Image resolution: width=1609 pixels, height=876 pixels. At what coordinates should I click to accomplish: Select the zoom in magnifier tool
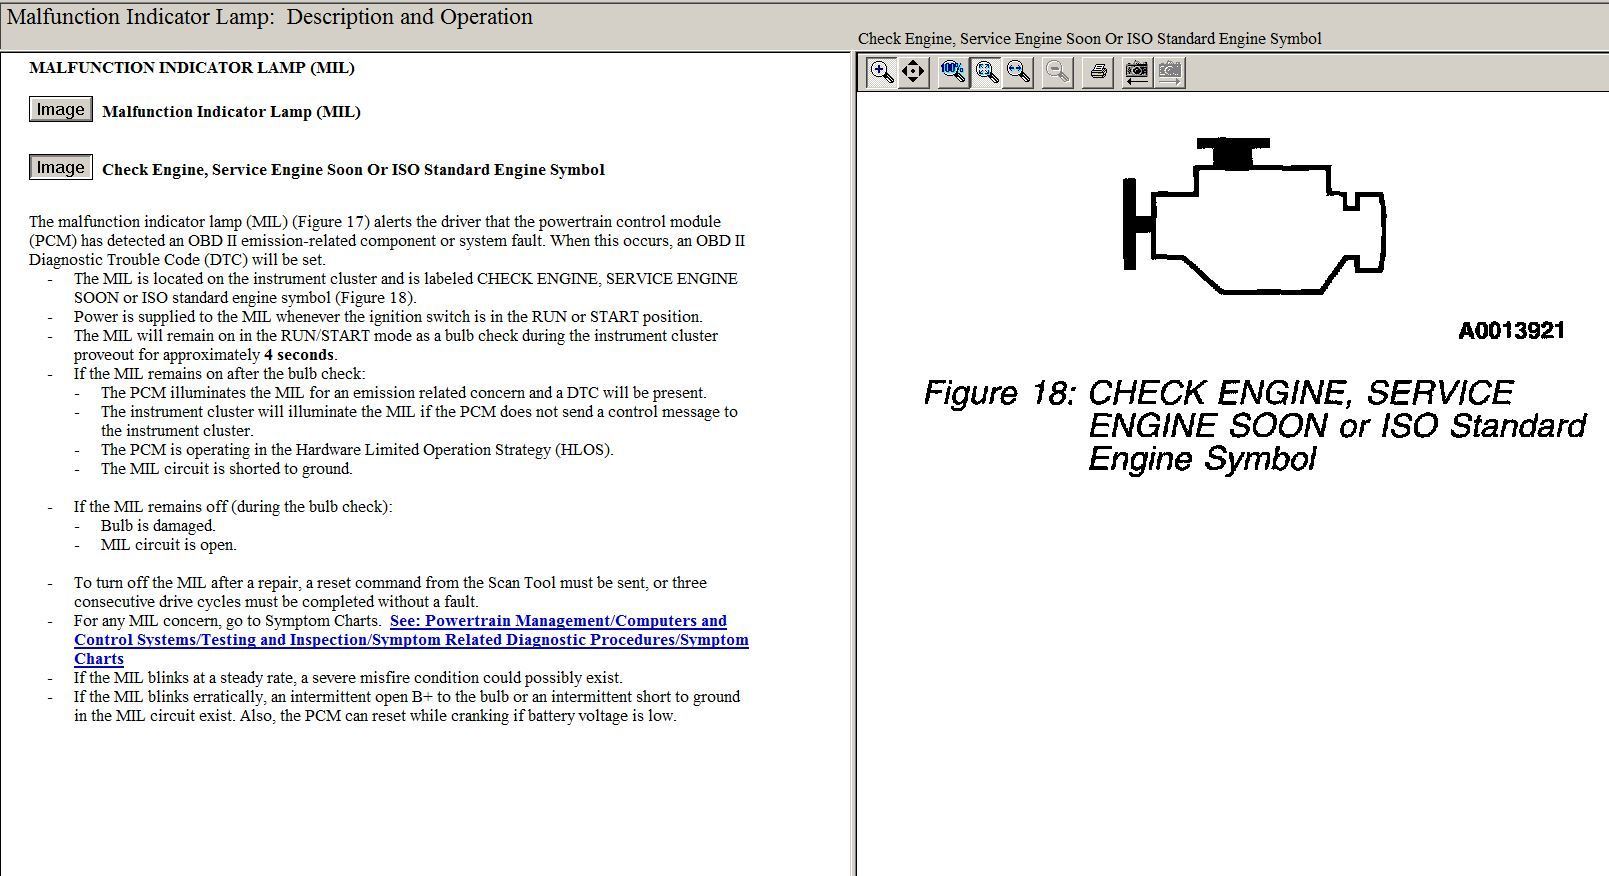click(881, 72)
